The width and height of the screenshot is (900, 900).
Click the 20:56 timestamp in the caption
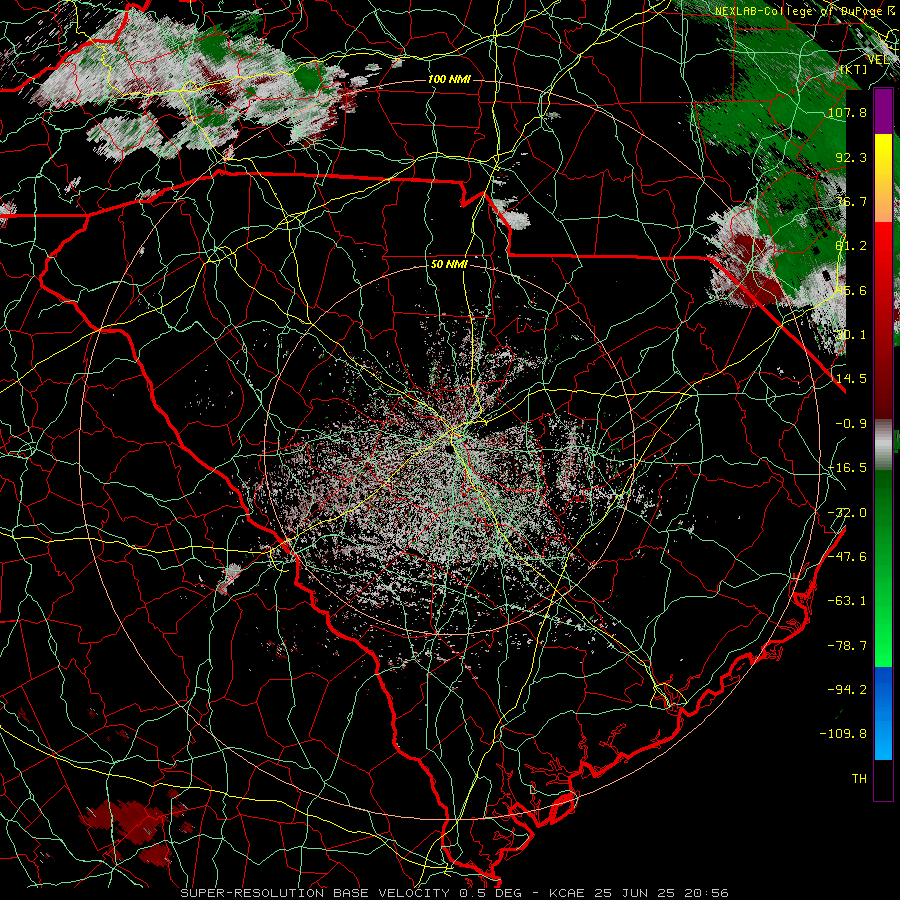(708, 893)
